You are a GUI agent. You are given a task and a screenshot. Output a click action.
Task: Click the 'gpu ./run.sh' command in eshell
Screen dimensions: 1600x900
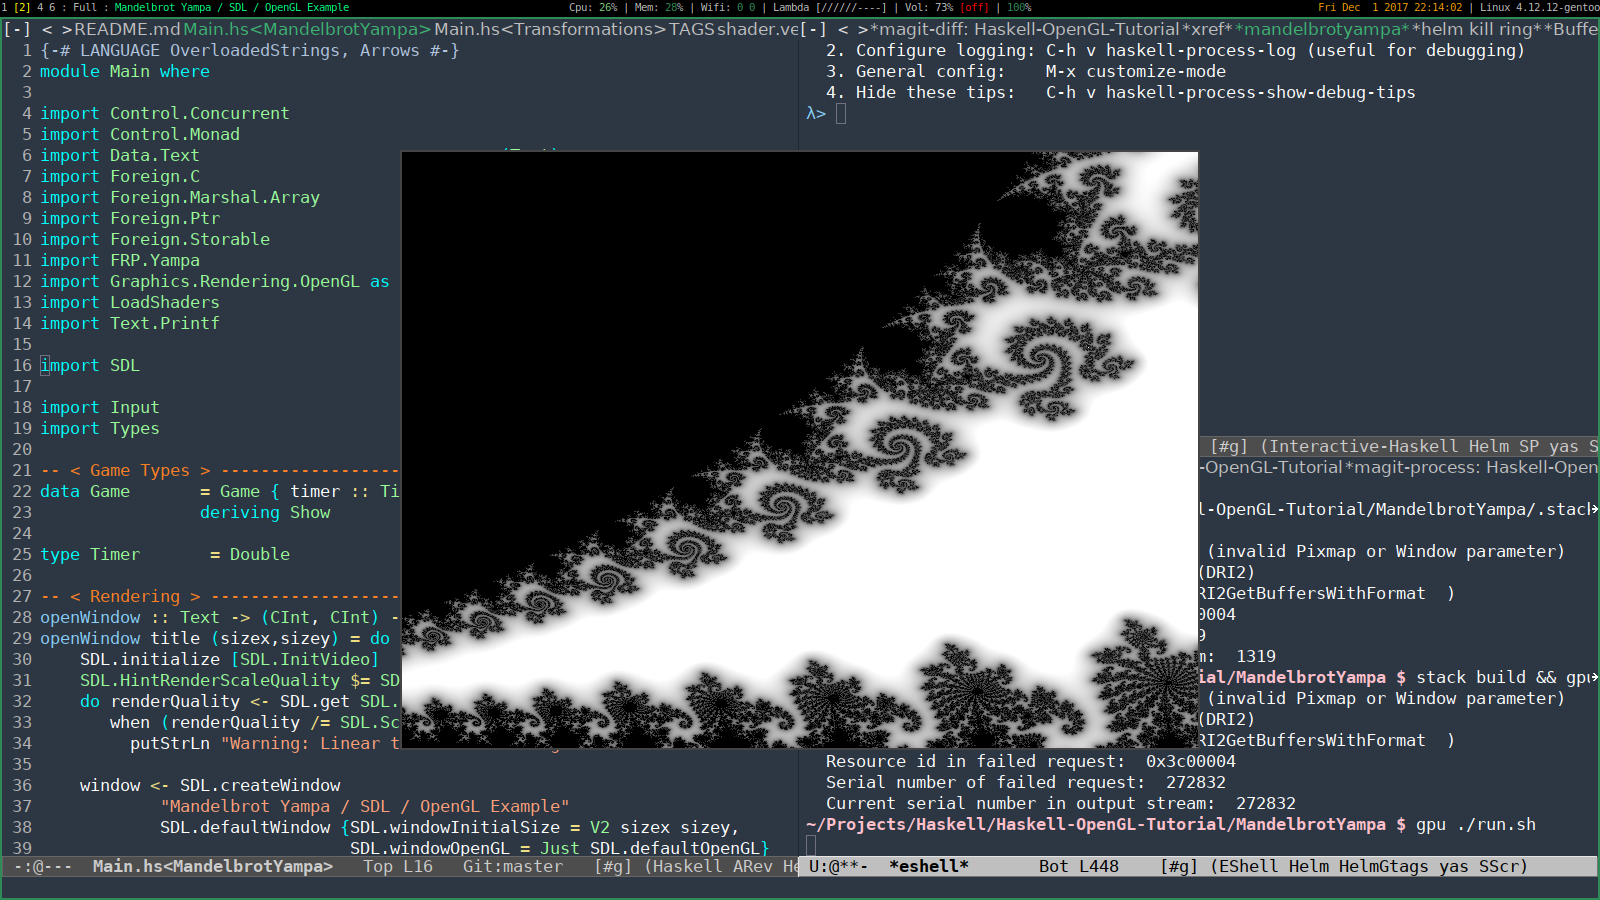(x=1476, y=825)
